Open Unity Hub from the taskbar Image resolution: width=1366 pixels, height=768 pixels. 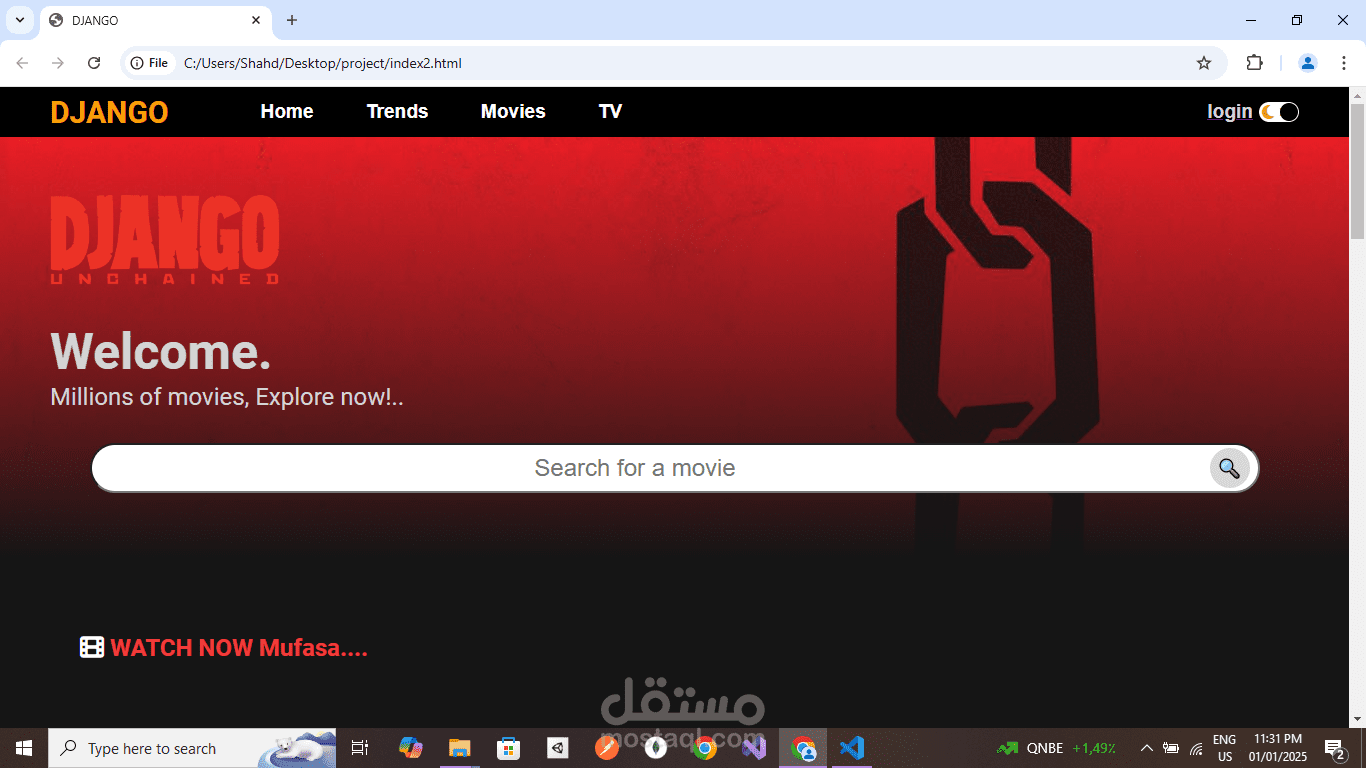point(558,748)
